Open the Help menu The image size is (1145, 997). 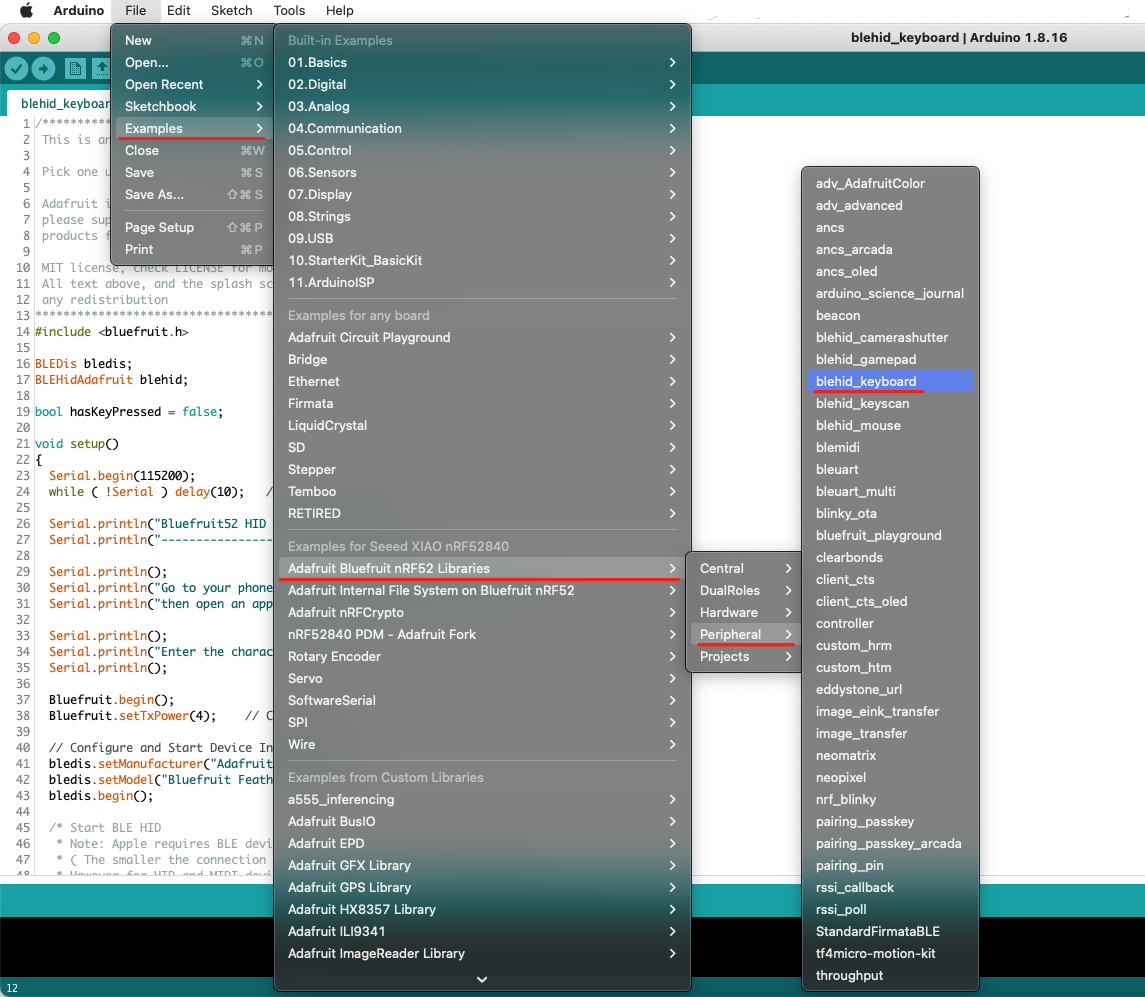tap(340, 10)
